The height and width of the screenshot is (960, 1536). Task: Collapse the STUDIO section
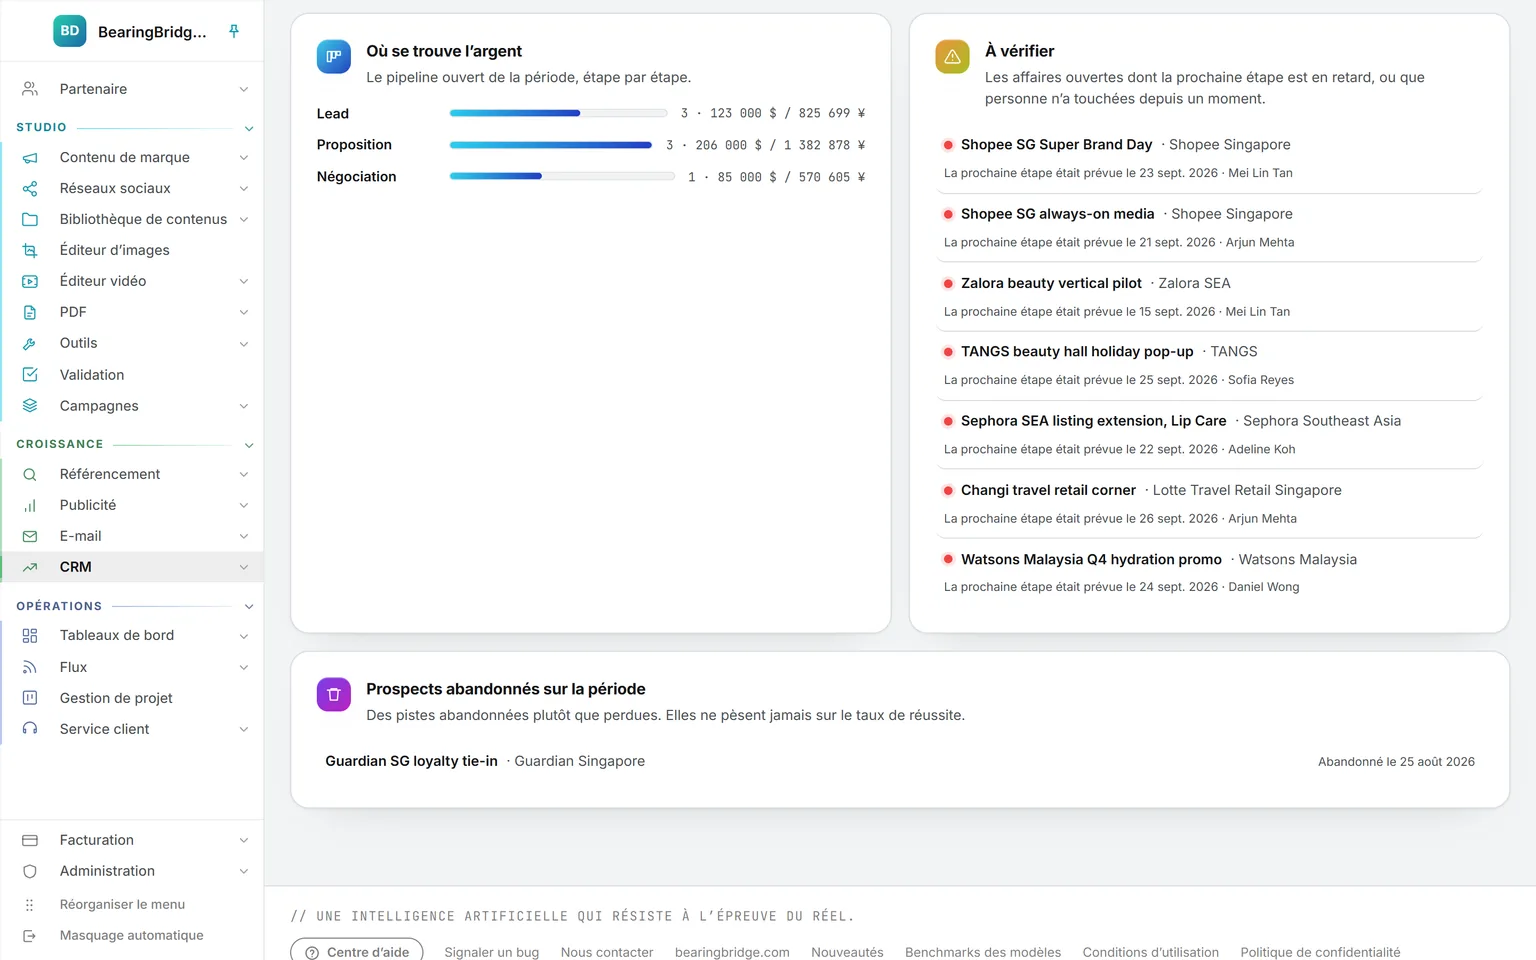[249, 128]
